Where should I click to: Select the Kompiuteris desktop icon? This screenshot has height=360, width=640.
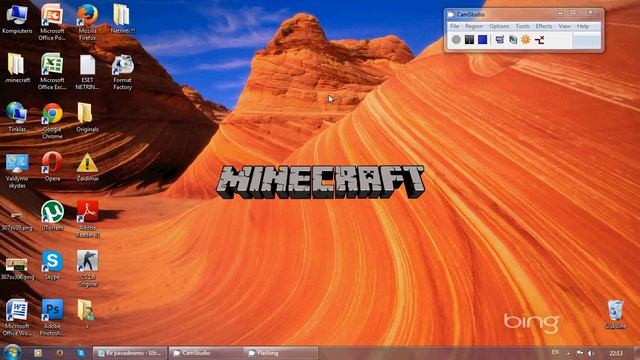[17, 19]
